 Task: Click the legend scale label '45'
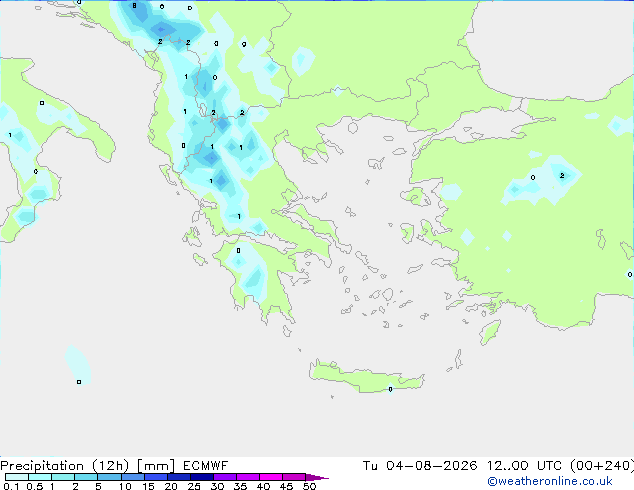(286, 486)
